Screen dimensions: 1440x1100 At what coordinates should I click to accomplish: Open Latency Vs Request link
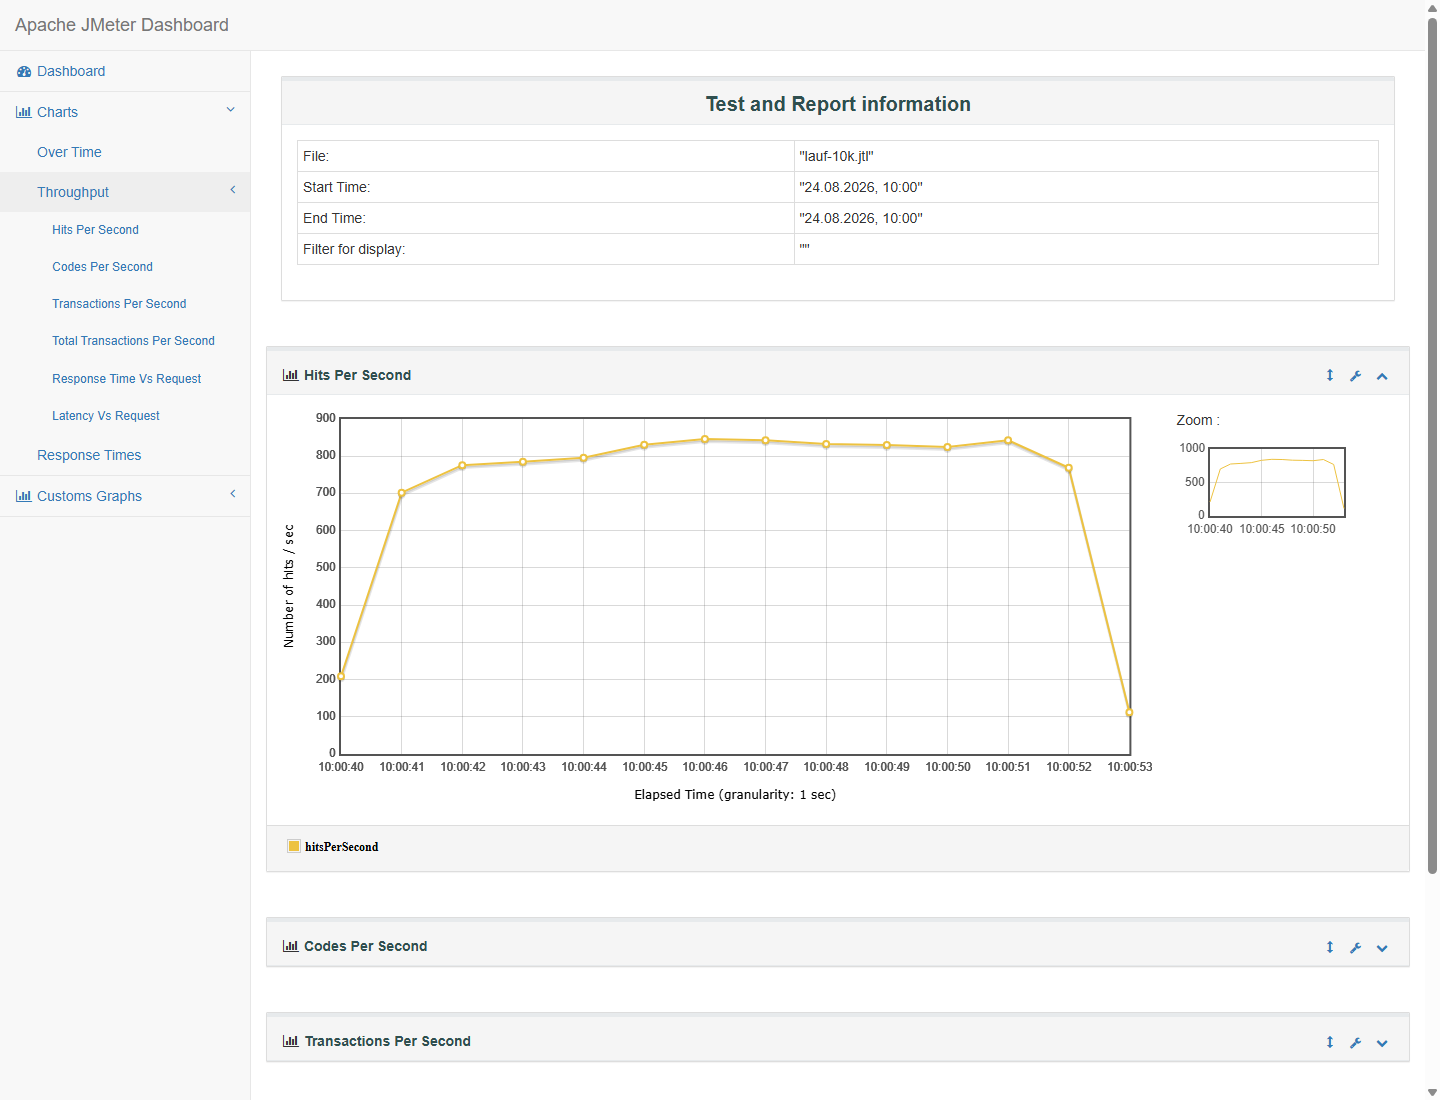tap(106, 416)
